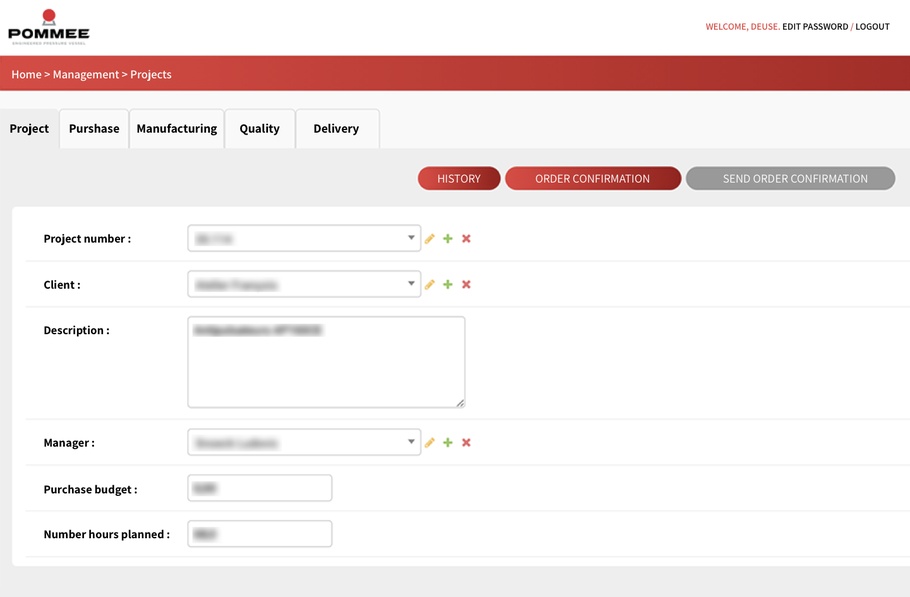This screenshot has height=597, width=910.
Task: Click the green plus icon beside Project number
Action: coord(448,239)
